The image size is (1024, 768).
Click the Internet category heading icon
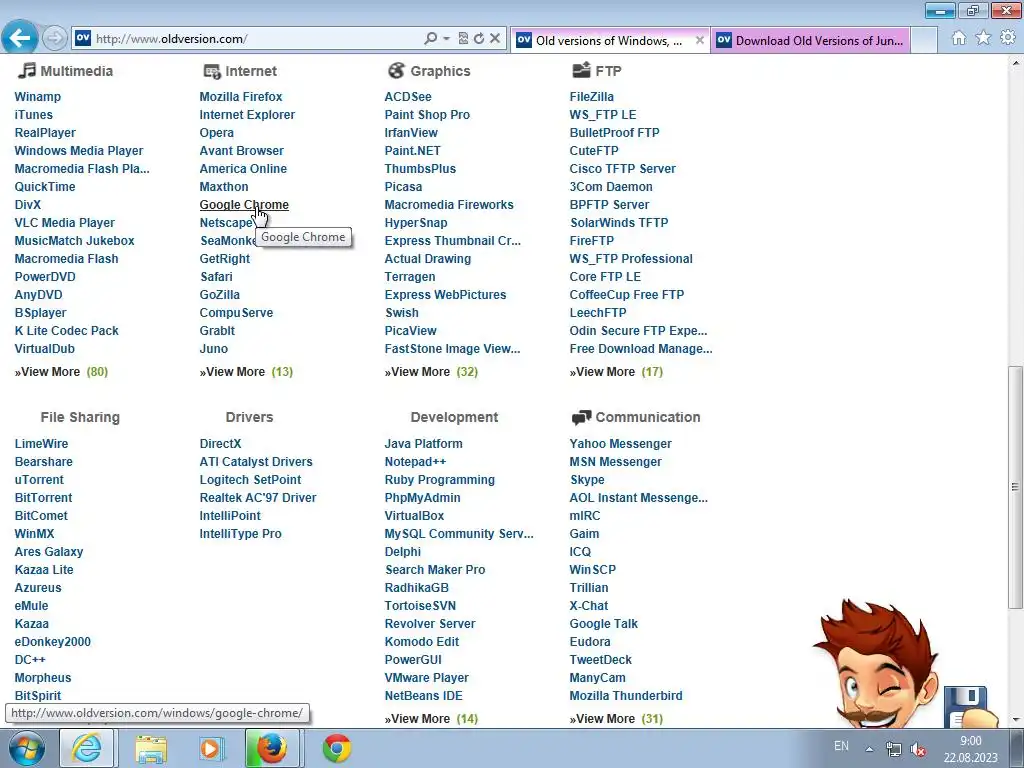click(212, 71)
